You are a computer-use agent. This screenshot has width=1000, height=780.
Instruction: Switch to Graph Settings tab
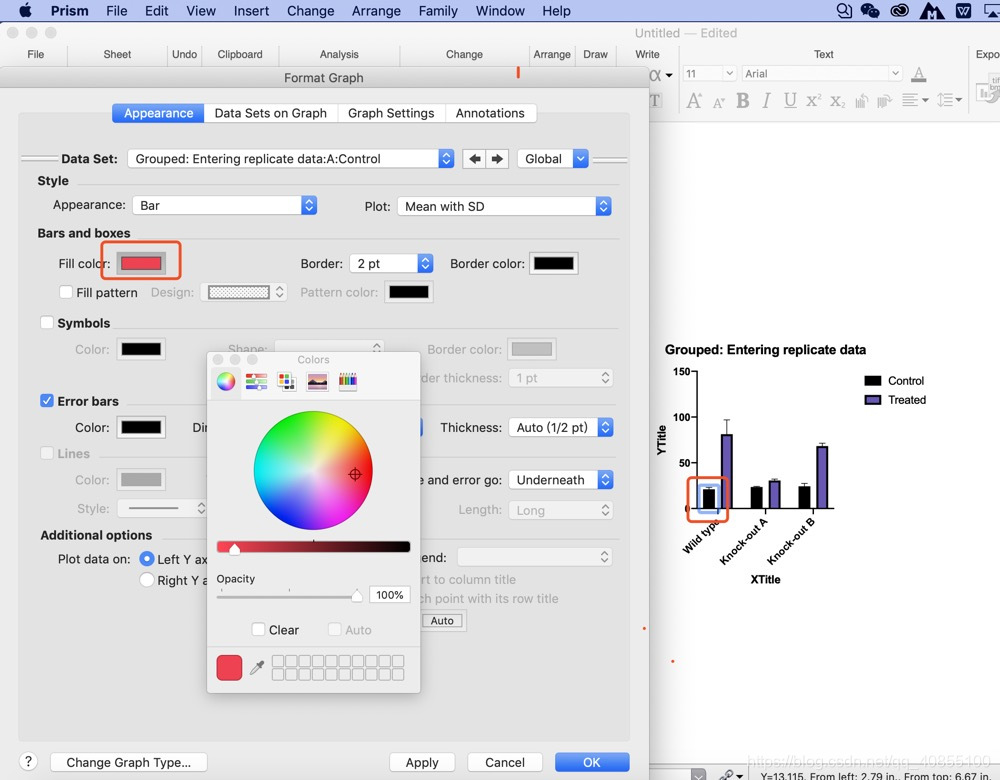pos(391,113)
